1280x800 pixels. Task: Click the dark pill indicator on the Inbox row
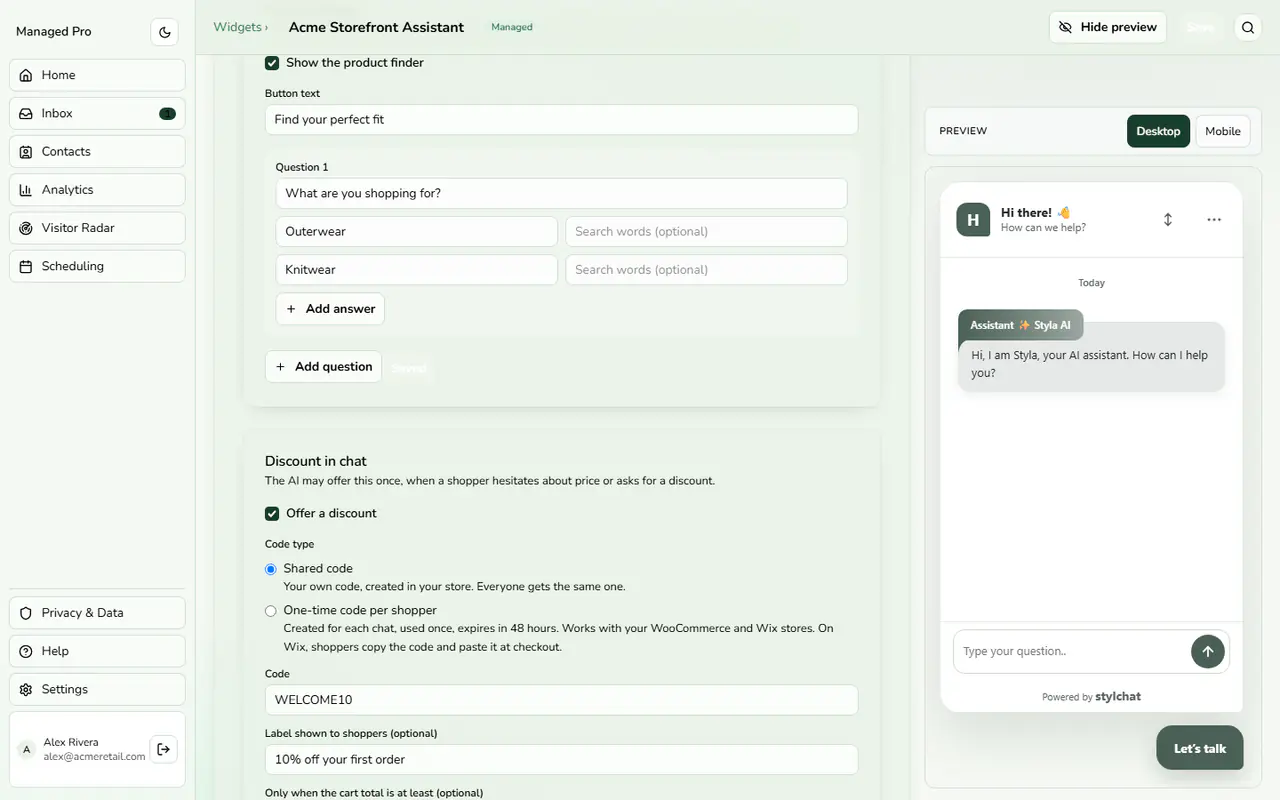(167, 114)
